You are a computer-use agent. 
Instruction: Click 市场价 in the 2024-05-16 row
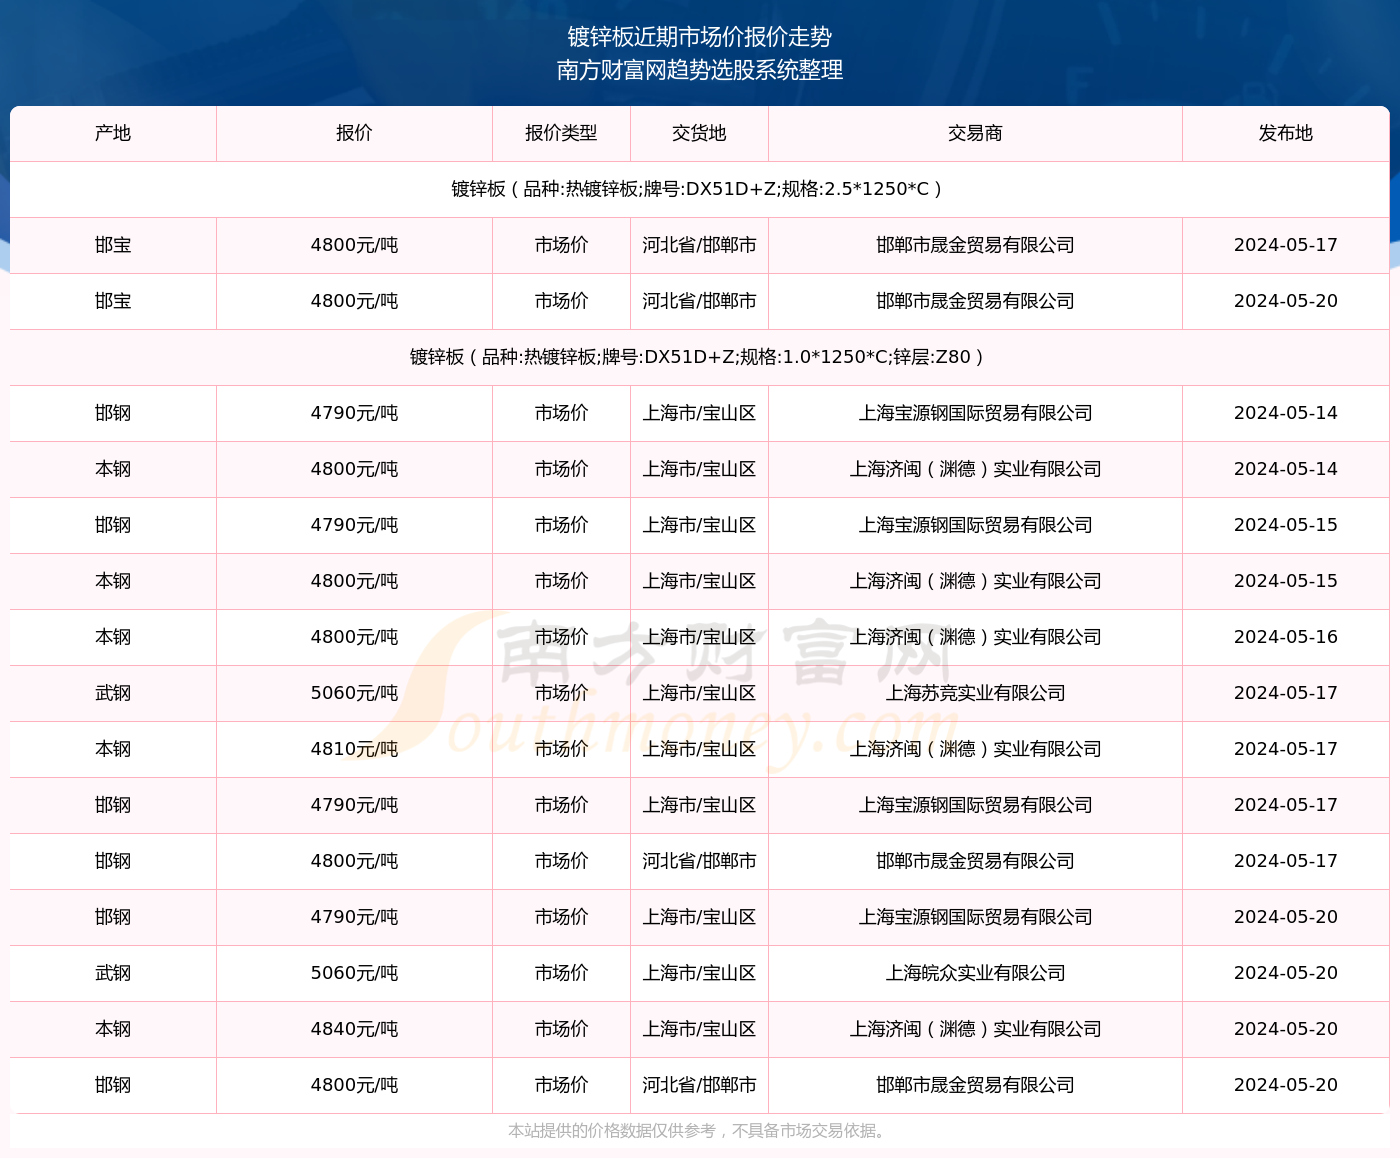(x=561, y=637)
